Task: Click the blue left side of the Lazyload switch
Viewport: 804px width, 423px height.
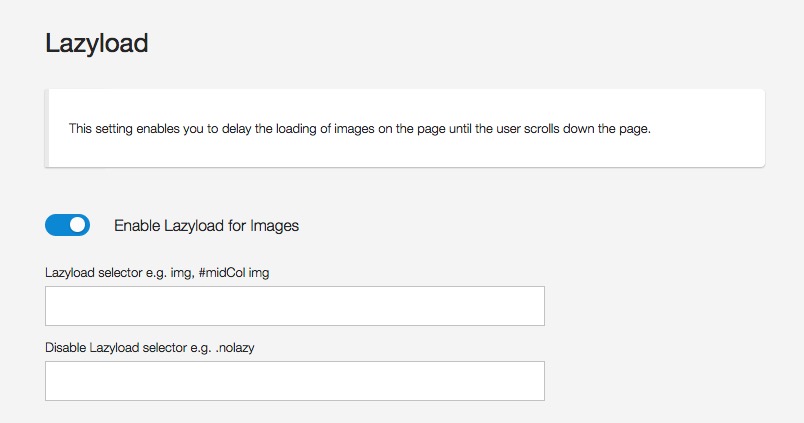Action: pos(56,226)
